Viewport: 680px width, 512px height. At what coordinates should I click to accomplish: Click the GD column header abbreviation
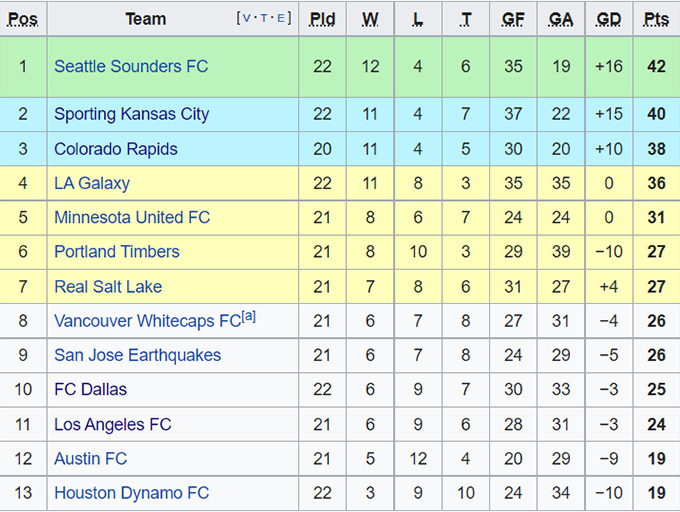pos(608,19)
